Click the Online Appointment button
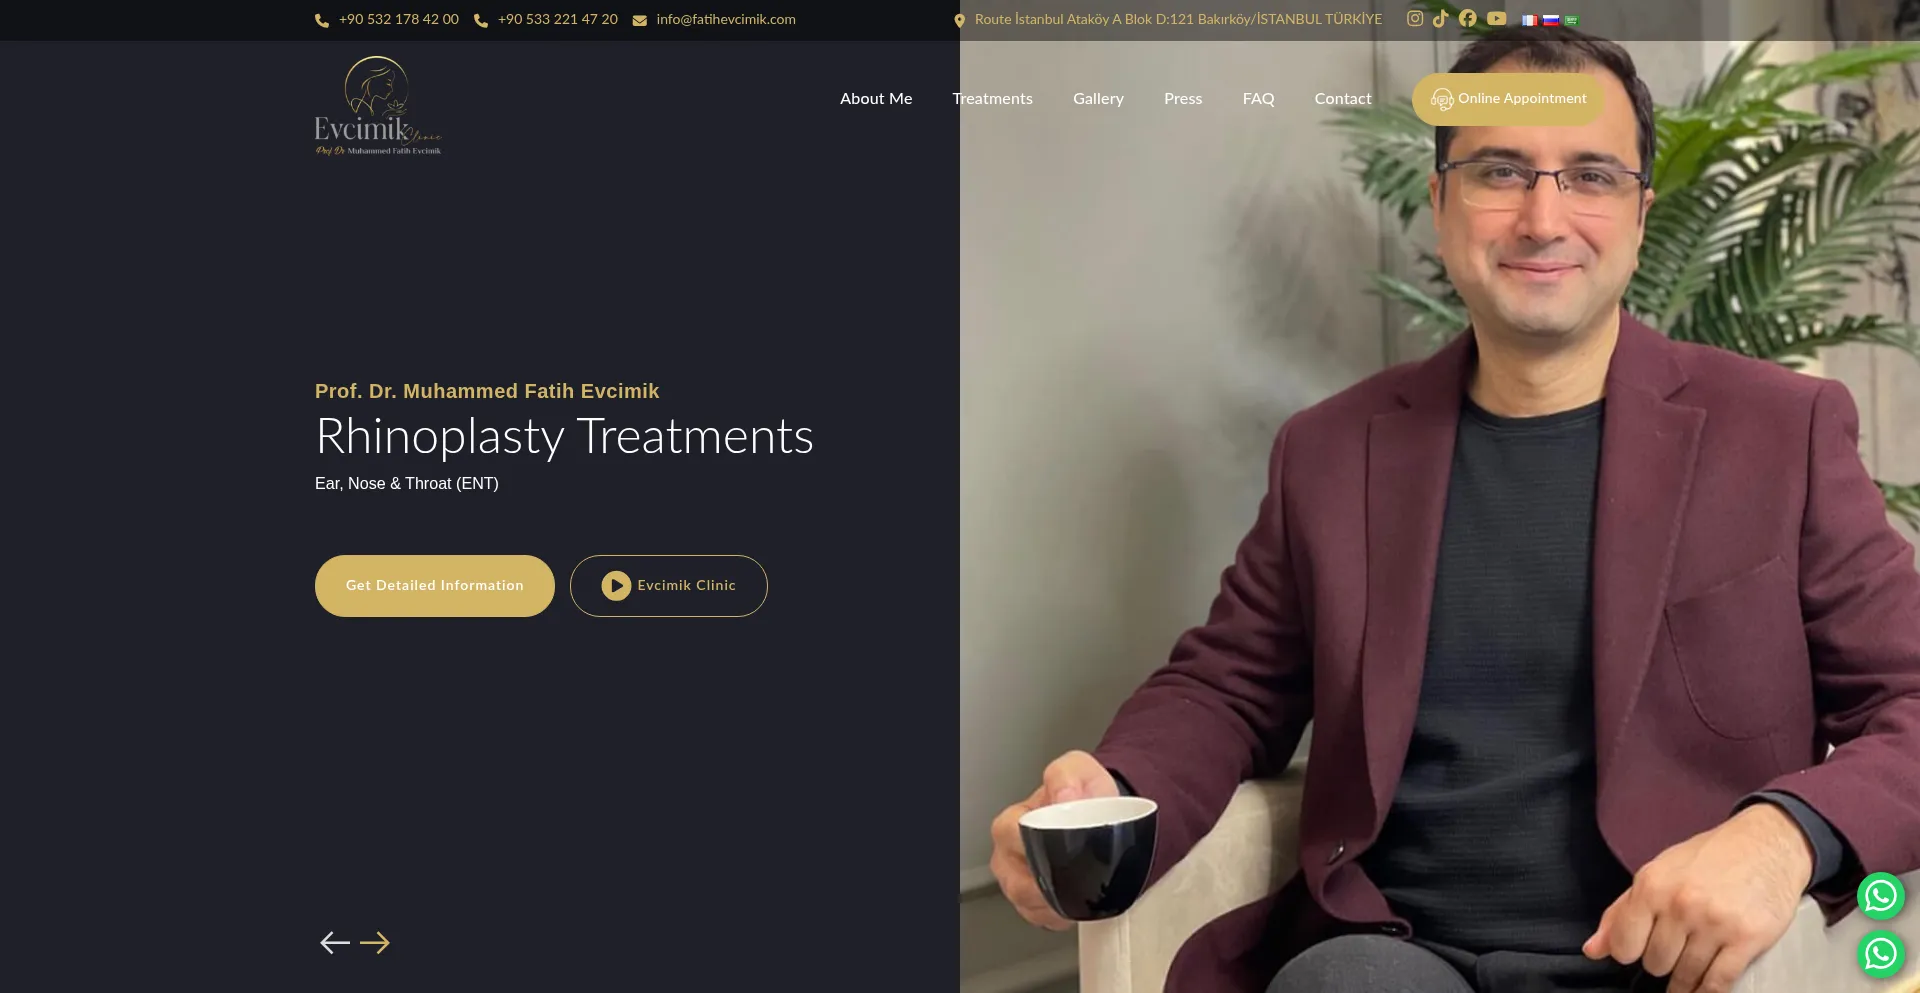This screenshot has height=993, width=1920. point(1508,99)
